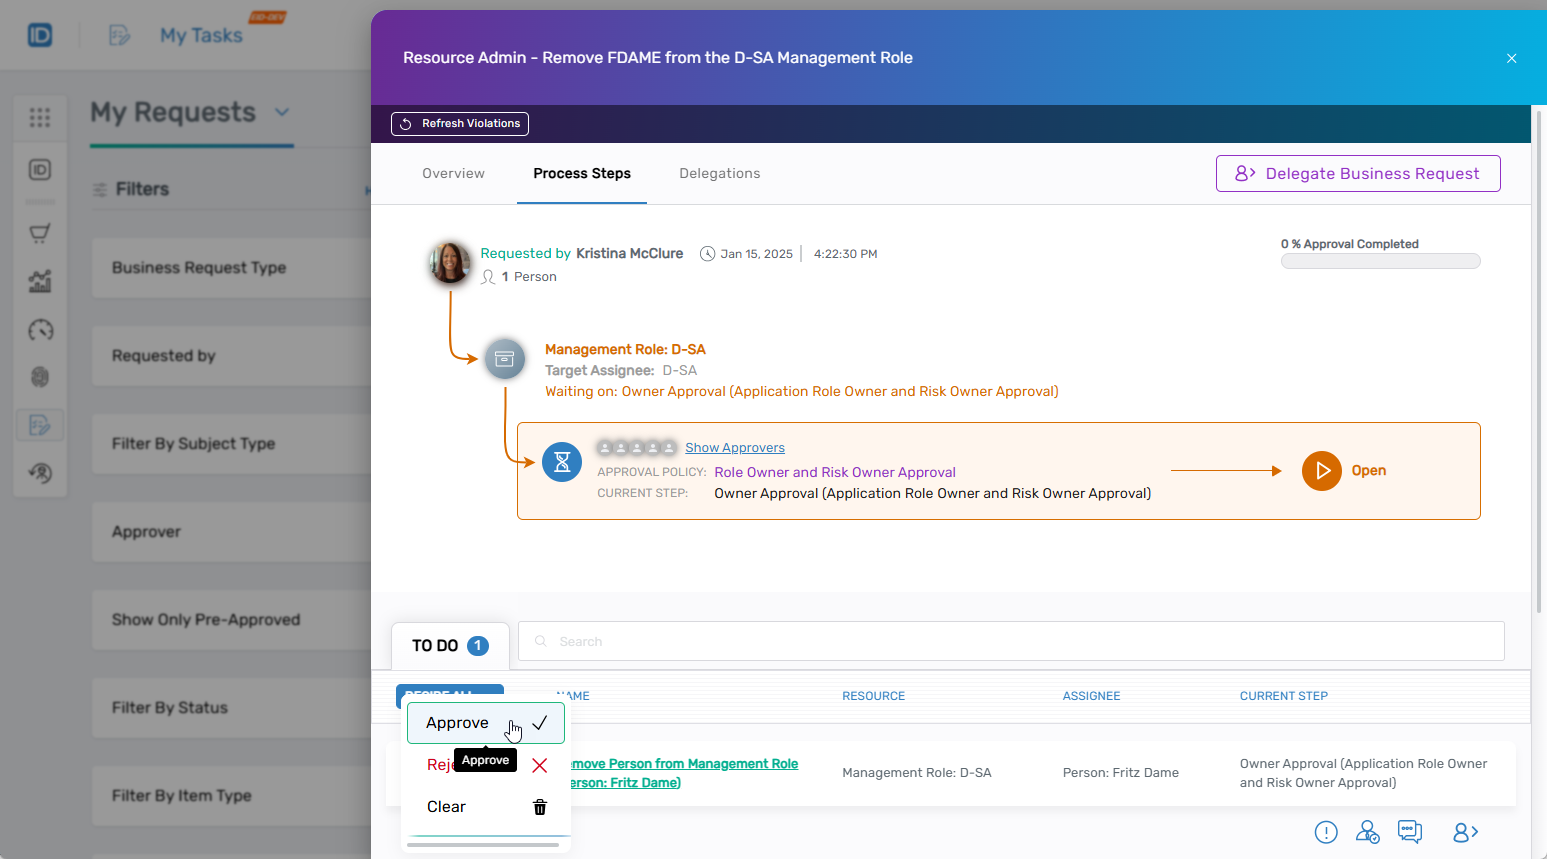Click the red X reject icon

click(x=540, y=766)
